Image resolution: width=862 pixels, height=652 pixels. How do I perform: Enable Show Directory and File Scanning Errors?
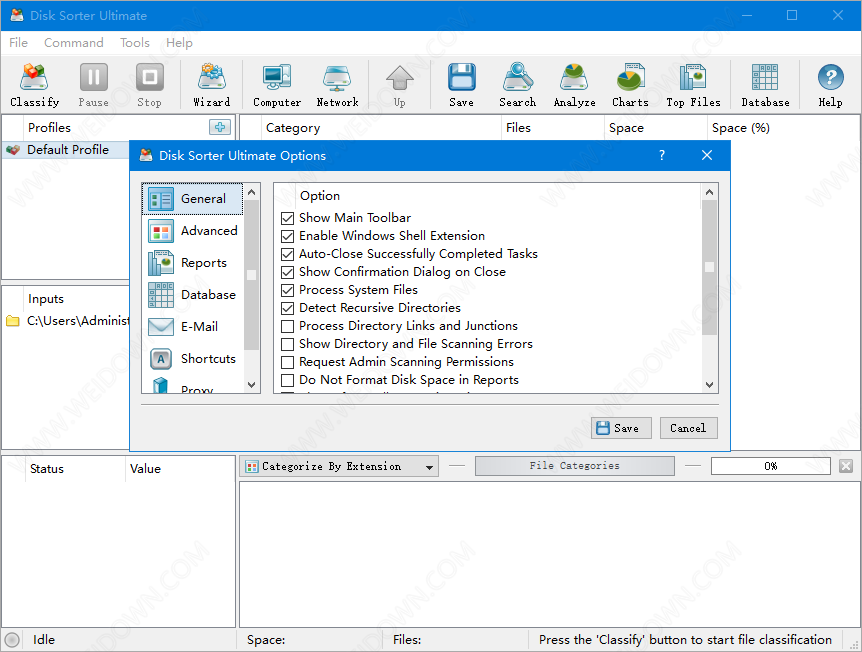click(288, 345)
